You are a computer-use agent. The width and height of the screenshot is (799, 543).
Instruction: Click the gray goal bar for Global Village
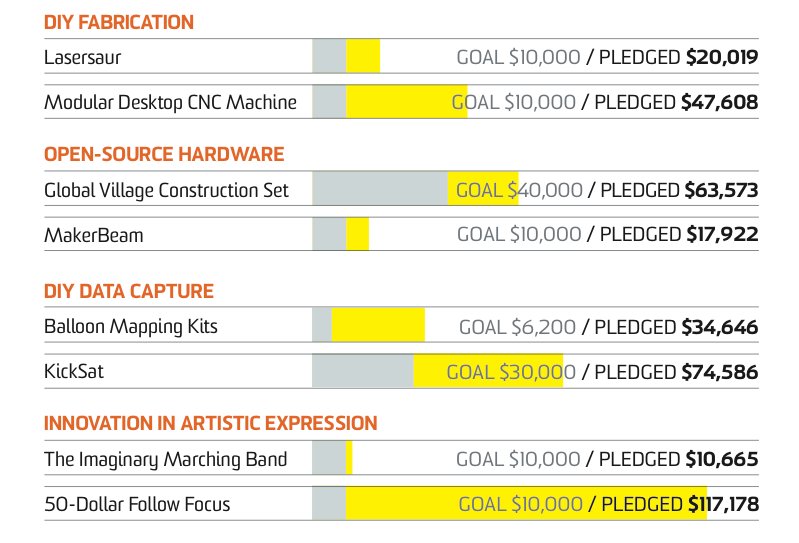380,190
